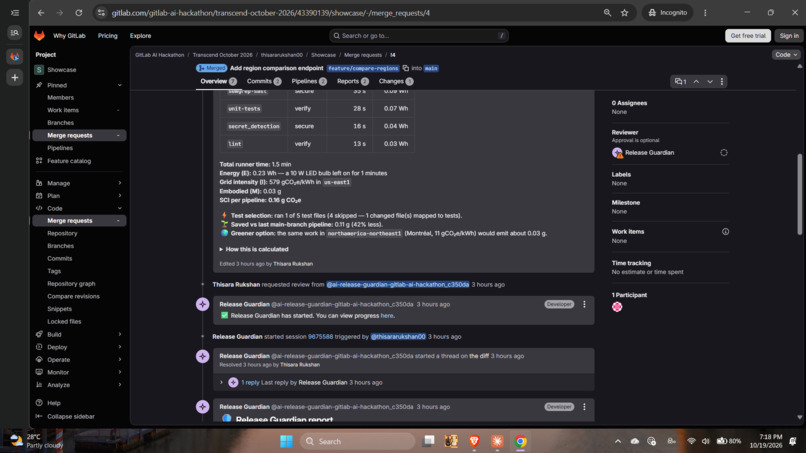The height and width of the screenshot is (453, 806).
Task: Jump to next unresolved thread arrow
Action: (x=710, y=81)
